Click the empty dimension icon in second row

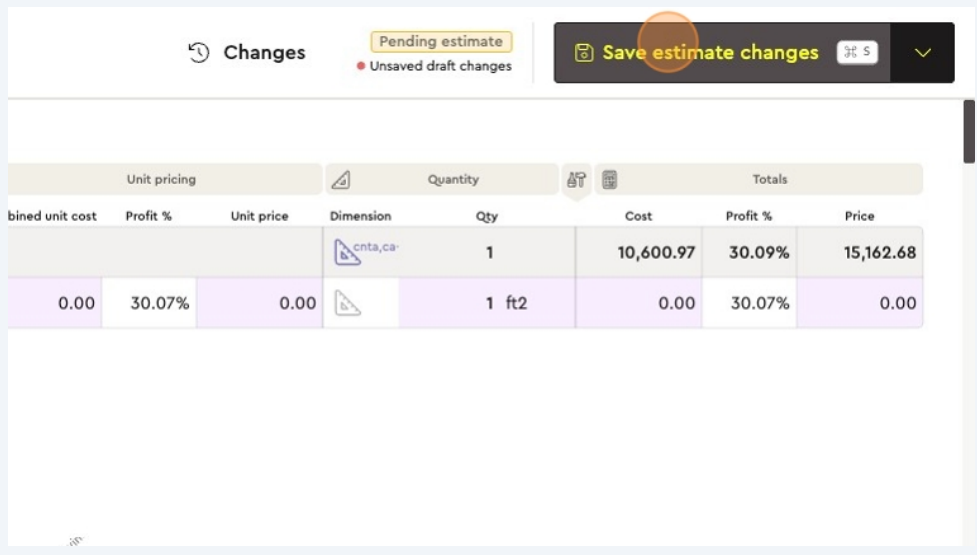pyautogui.click(x=348, y=303)
